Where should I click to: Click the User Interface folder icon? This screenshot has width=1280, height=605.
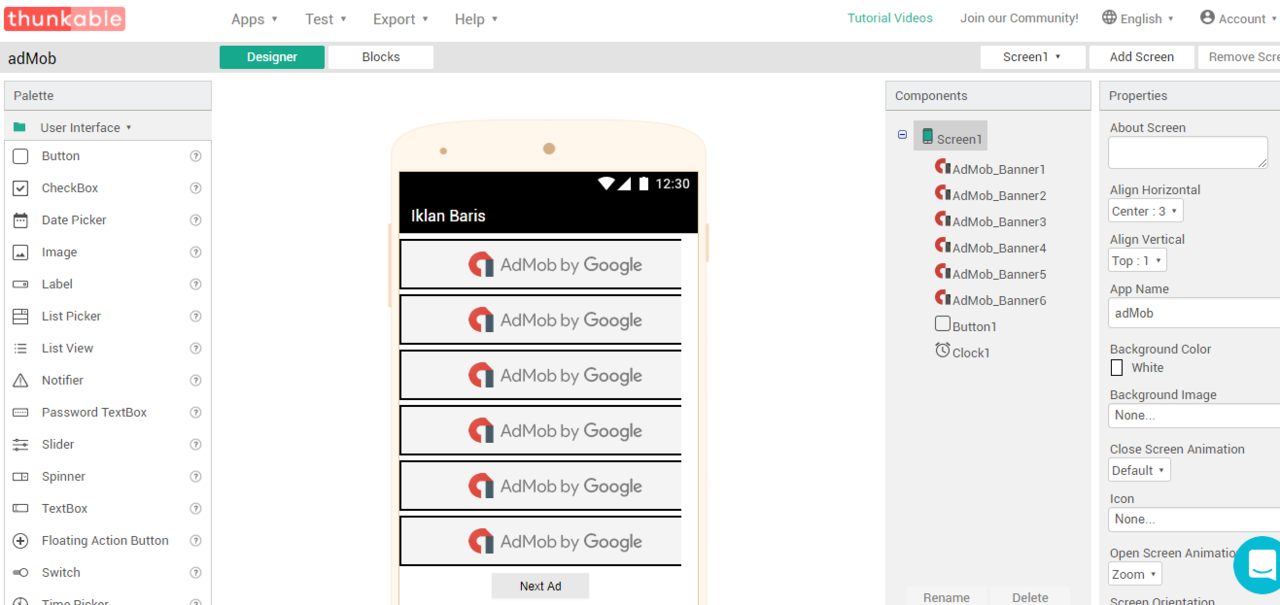point(19,127)
